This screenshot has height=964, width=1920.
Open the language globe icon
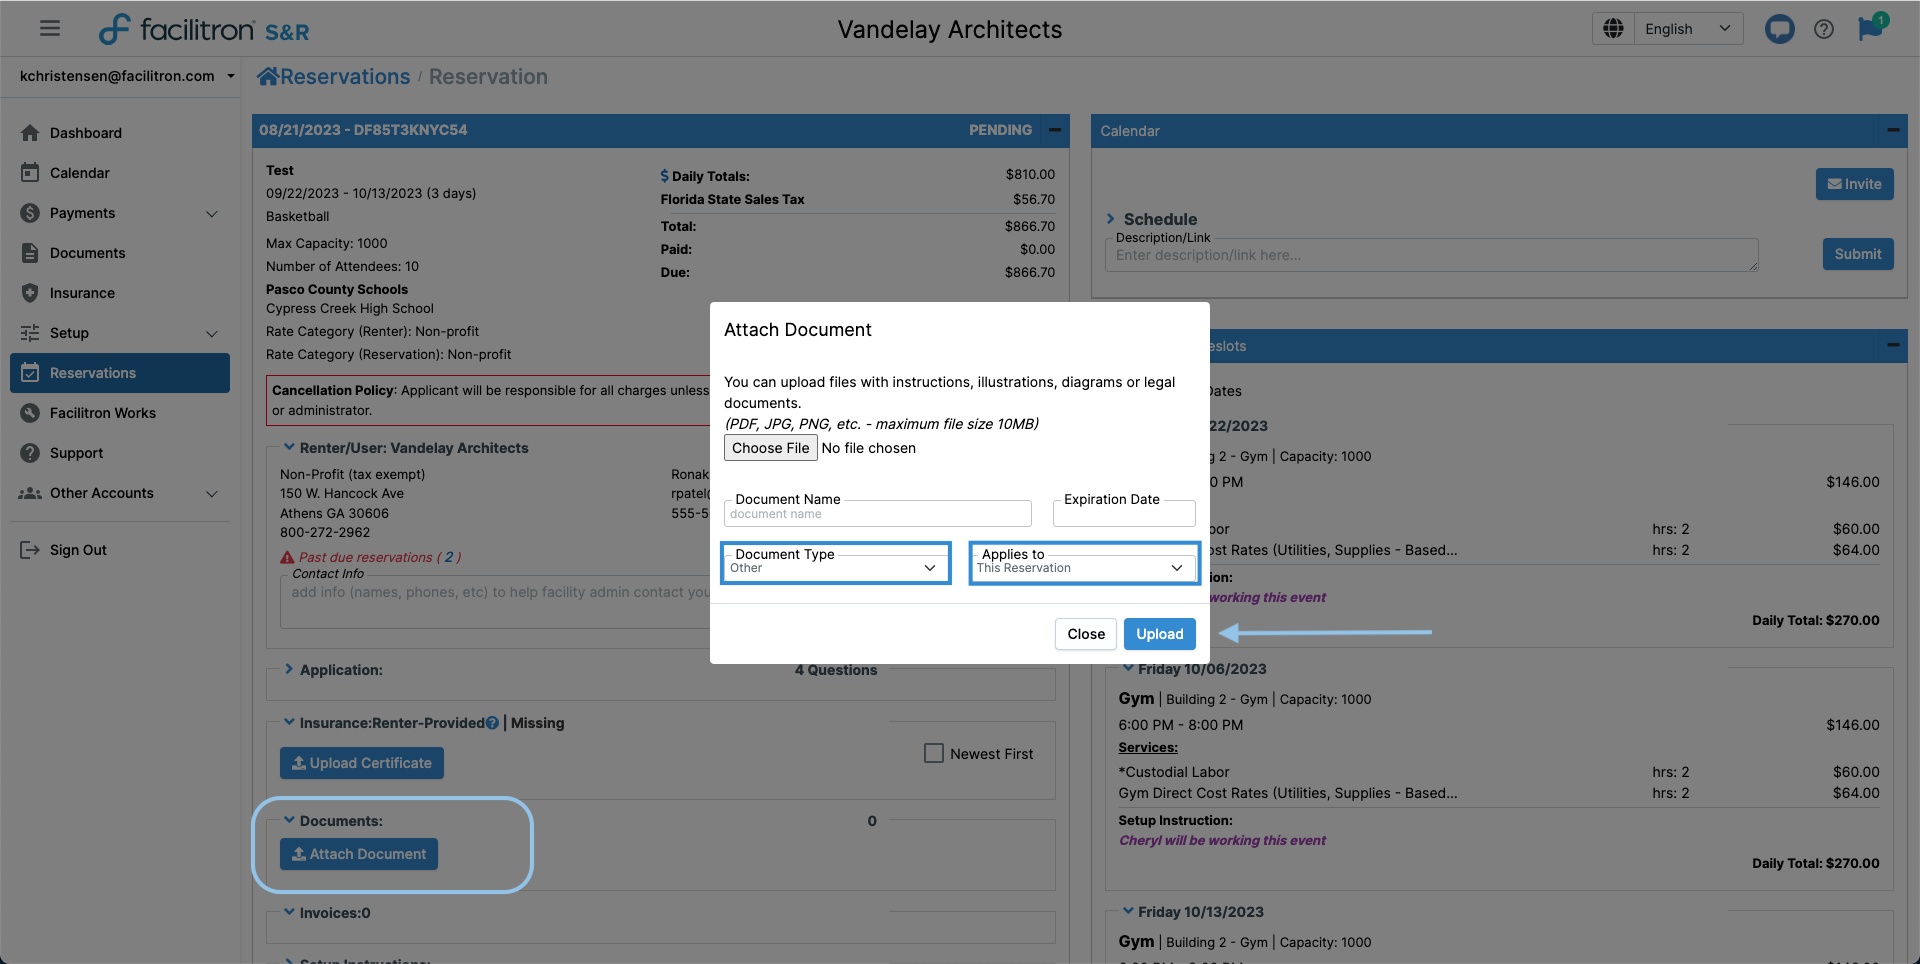(x=1613, y=29)
